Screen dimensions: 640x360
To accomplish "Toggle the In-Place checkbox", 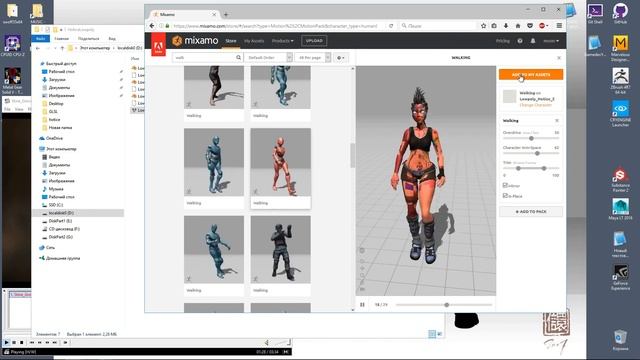I will pos(505,196).
